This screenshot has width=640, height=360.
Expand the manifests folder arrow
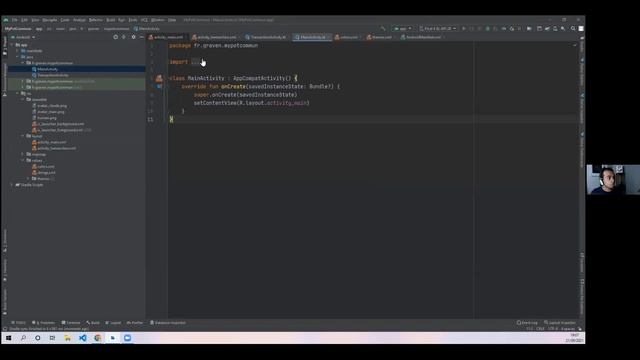click(x=17, y=51)
